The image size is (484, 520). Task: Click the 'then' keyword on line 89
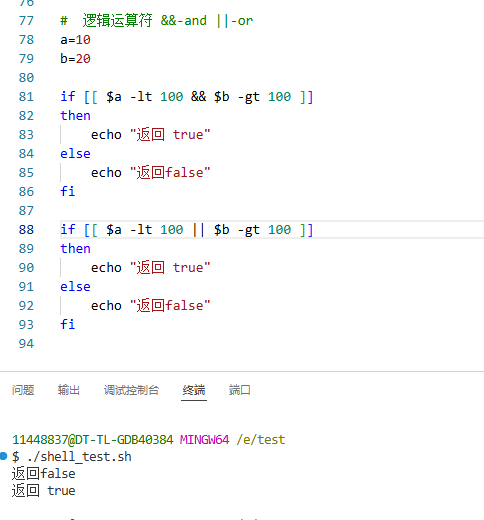coord(75,249)
